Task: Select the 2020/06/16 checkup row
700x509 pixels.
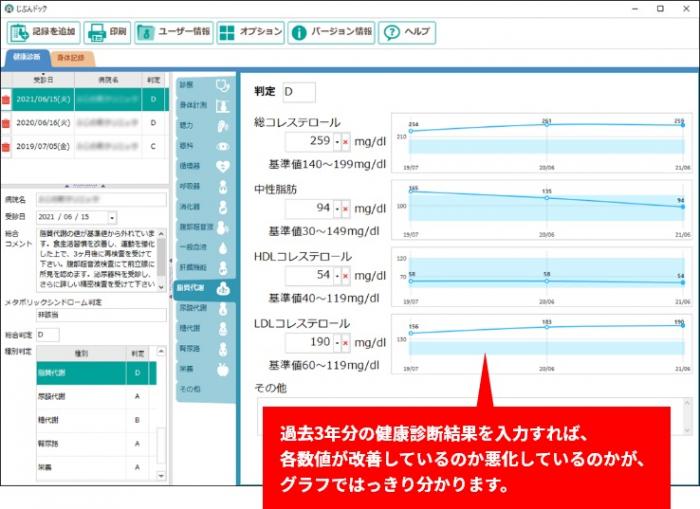Action: [80, 122]
